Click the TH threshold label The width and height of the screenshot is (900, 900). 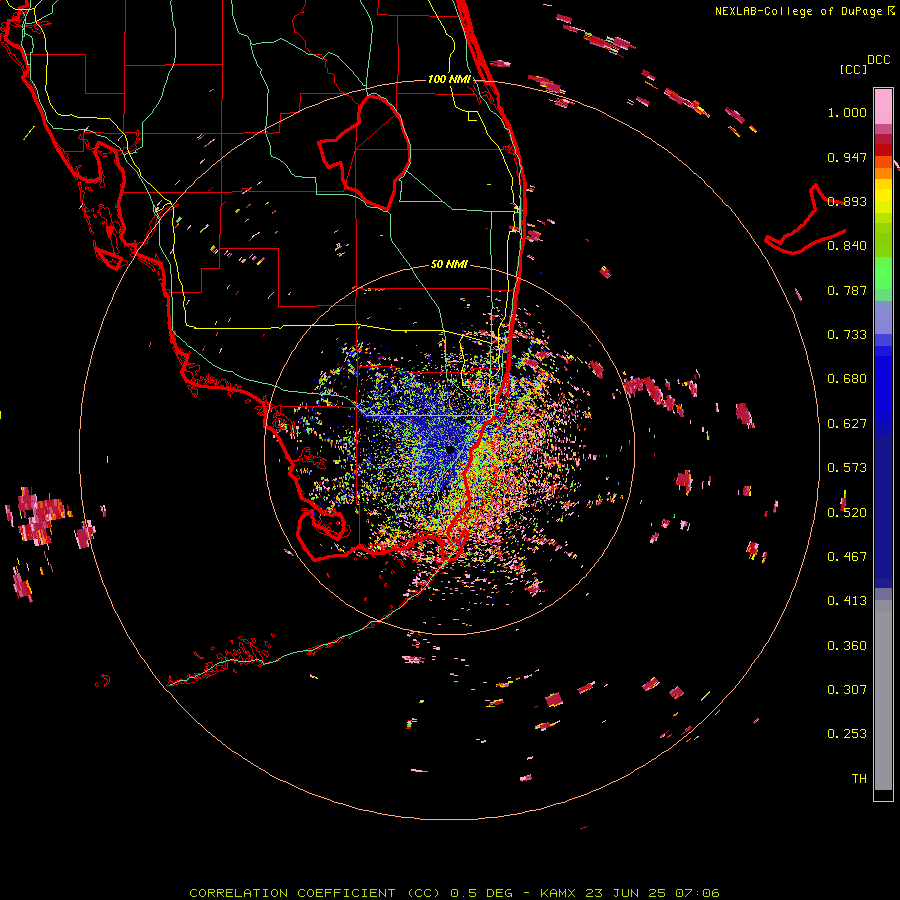[859, 779]
